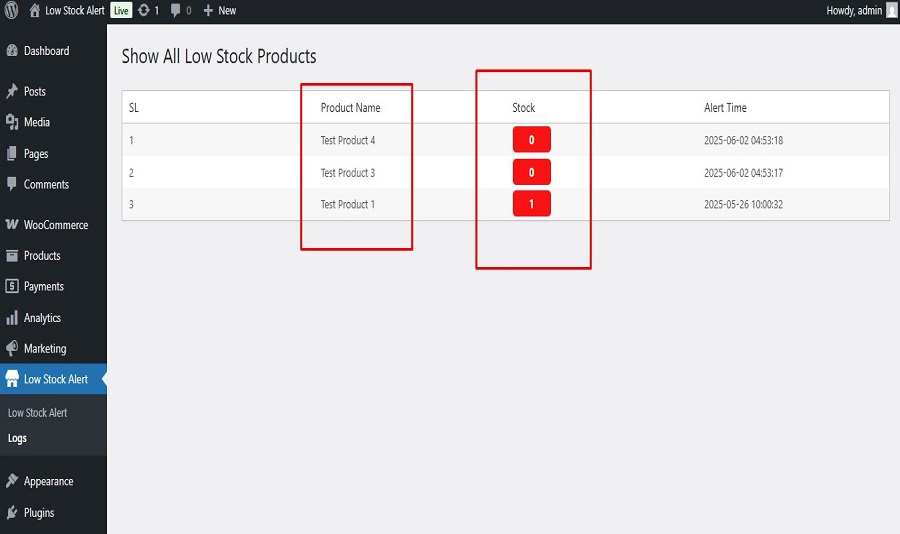Select the Logs submenu item
The height and width of the screenshot is (534, 900).
tap(17, 438)
